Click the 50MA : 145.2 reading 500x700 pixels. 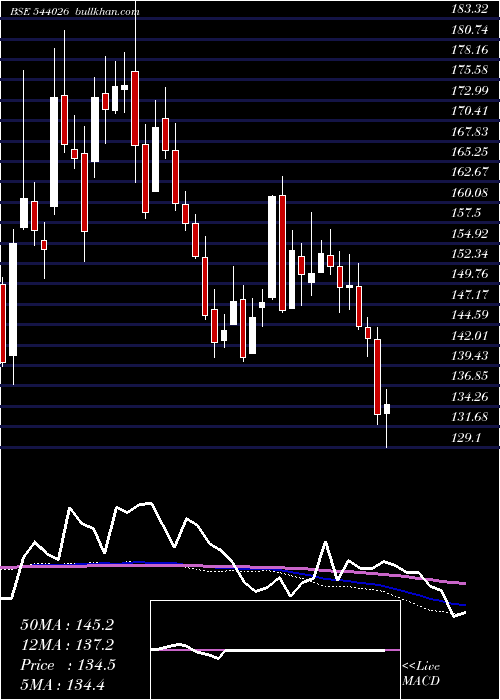tap(67, 625)
